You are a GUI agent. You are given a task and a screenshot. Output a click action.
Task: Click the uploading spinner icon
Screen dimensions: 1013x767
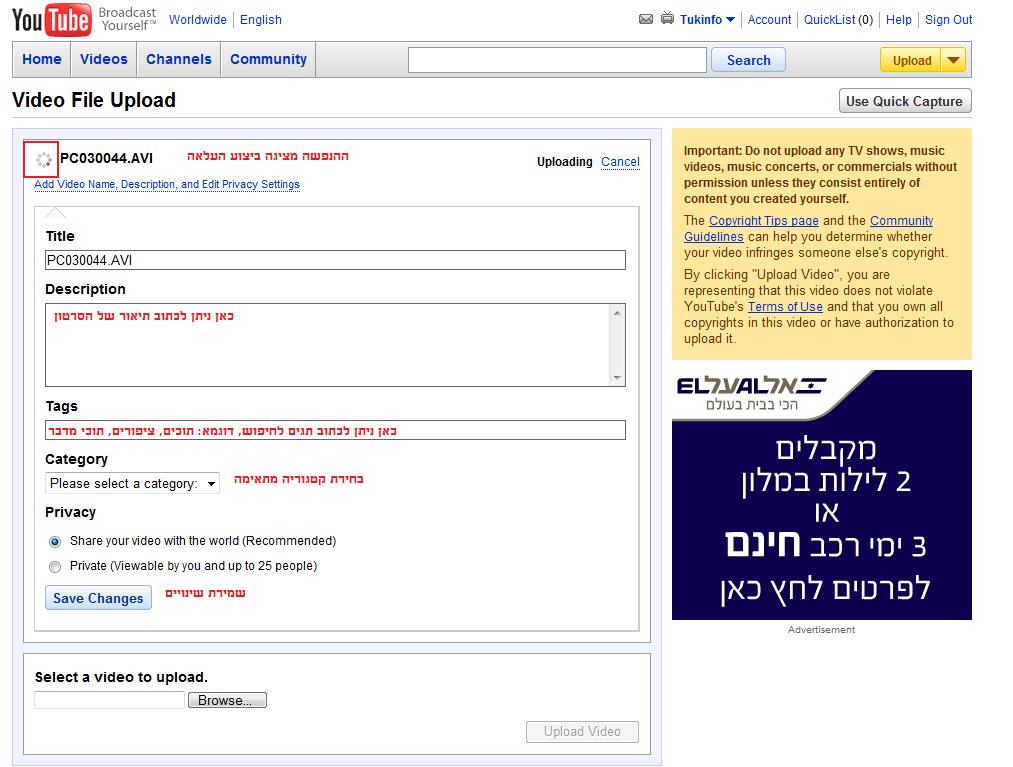(x=42, y=159)
